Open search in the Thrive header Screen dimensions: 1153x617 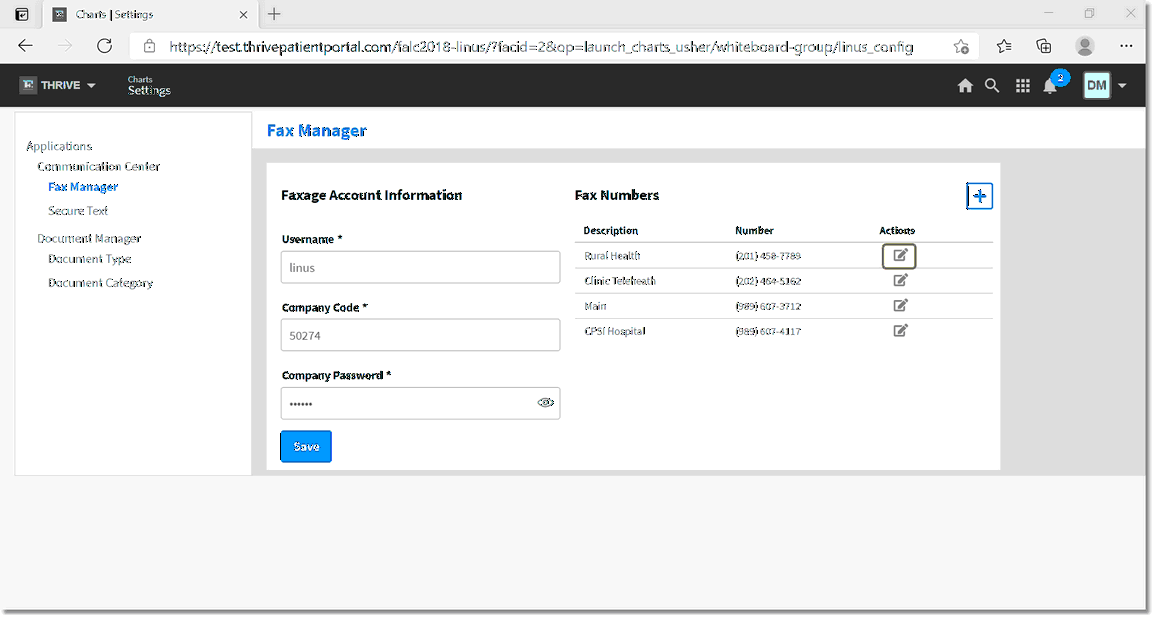tap(992, 86)
